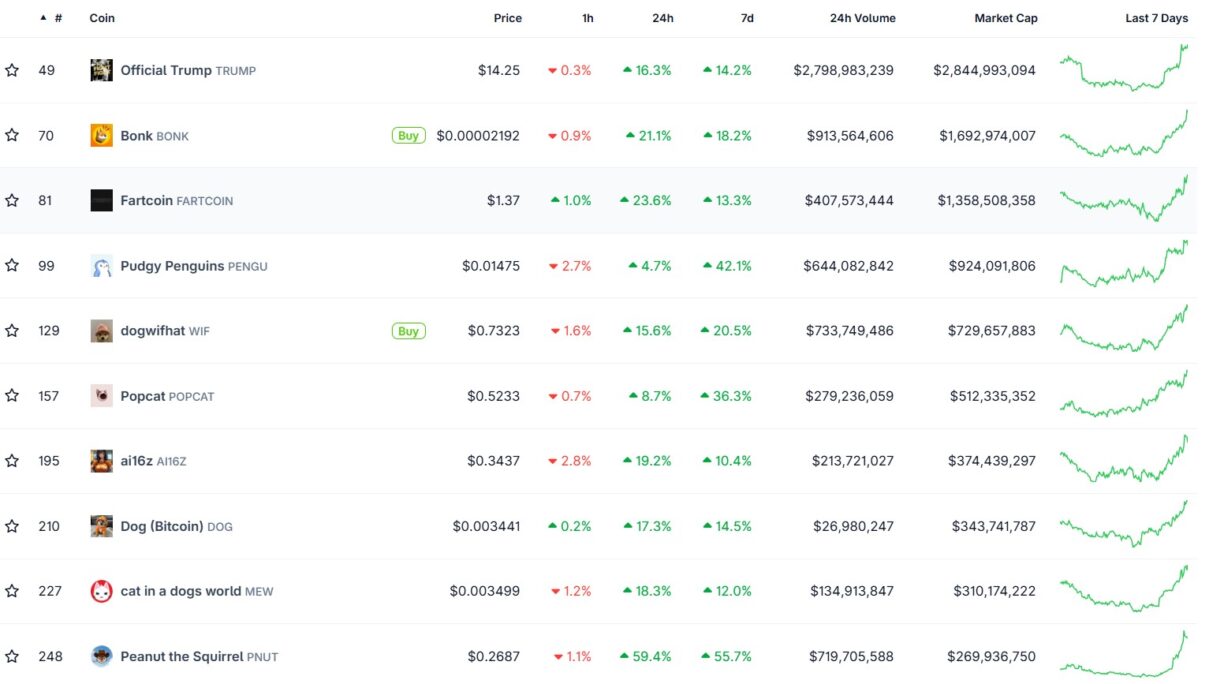Viewport: 1224px width, 684px height.
Task: Toggle the favorite star for Bonk
Action: coord(11,135)
